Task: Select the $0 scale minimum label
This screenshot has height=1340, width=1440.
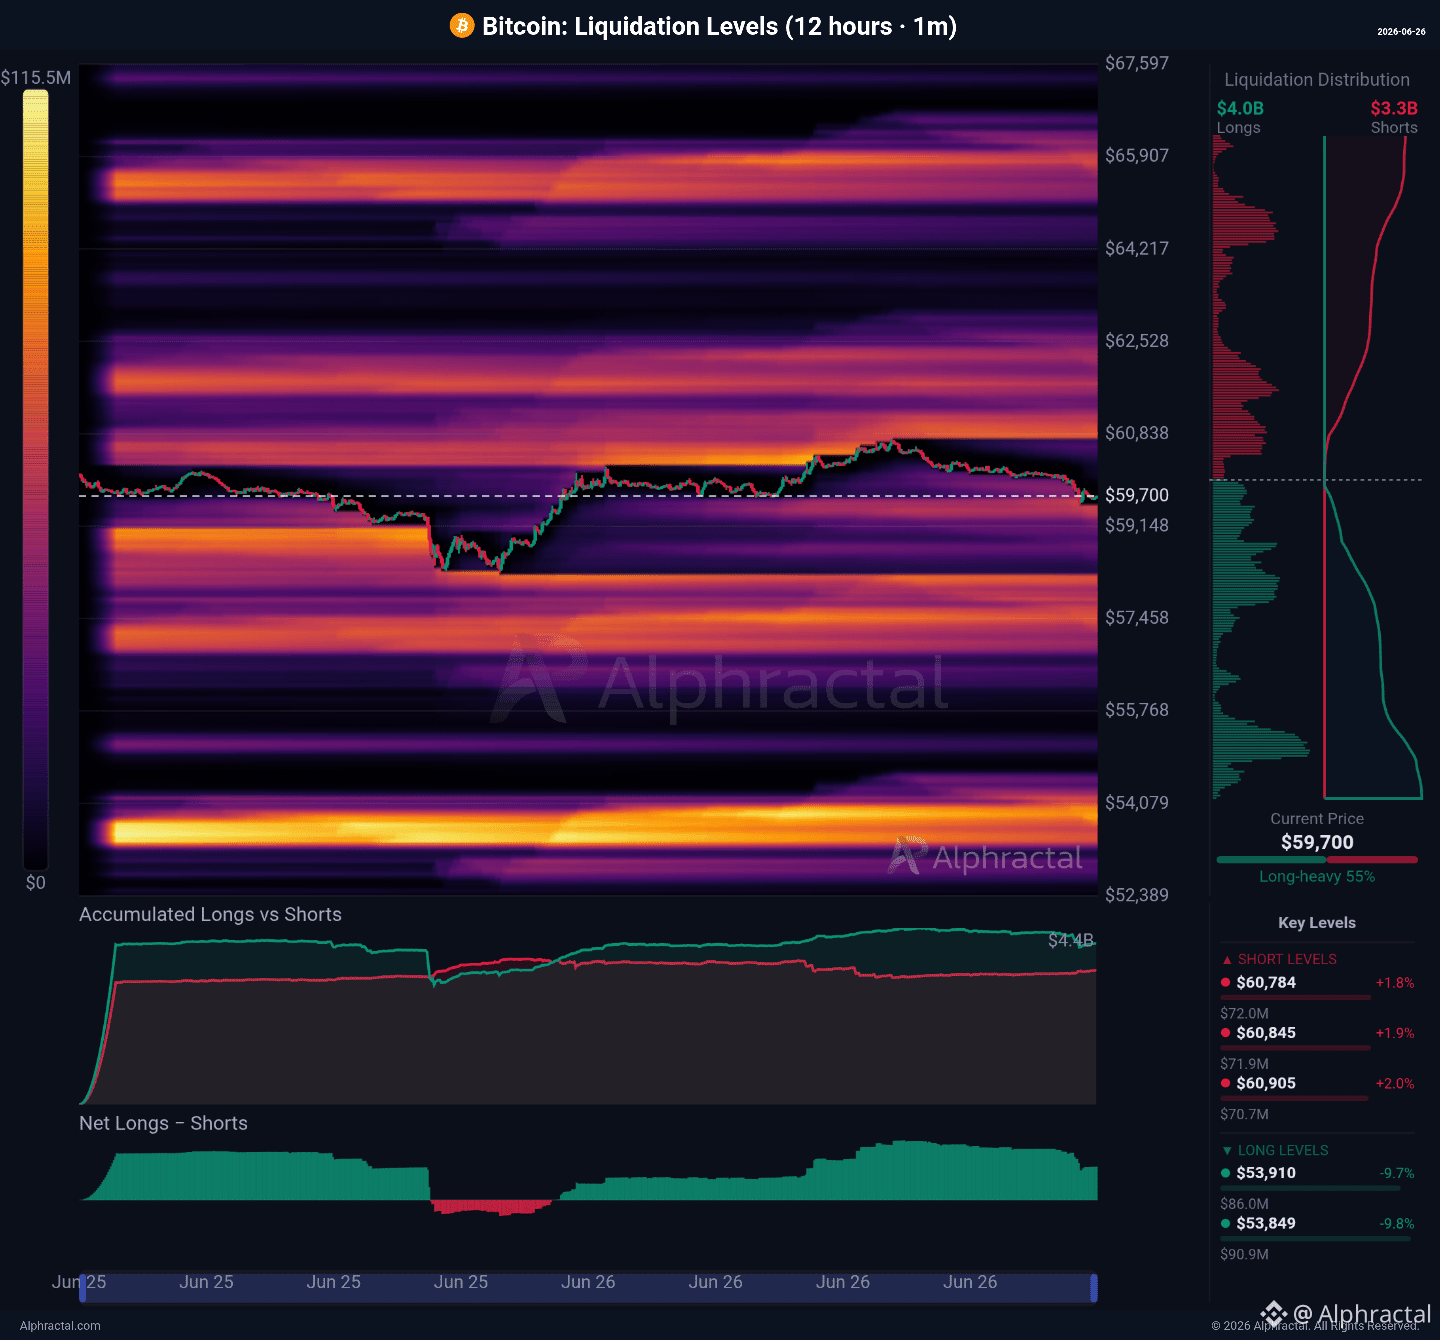Action: [x=35, y=883]
